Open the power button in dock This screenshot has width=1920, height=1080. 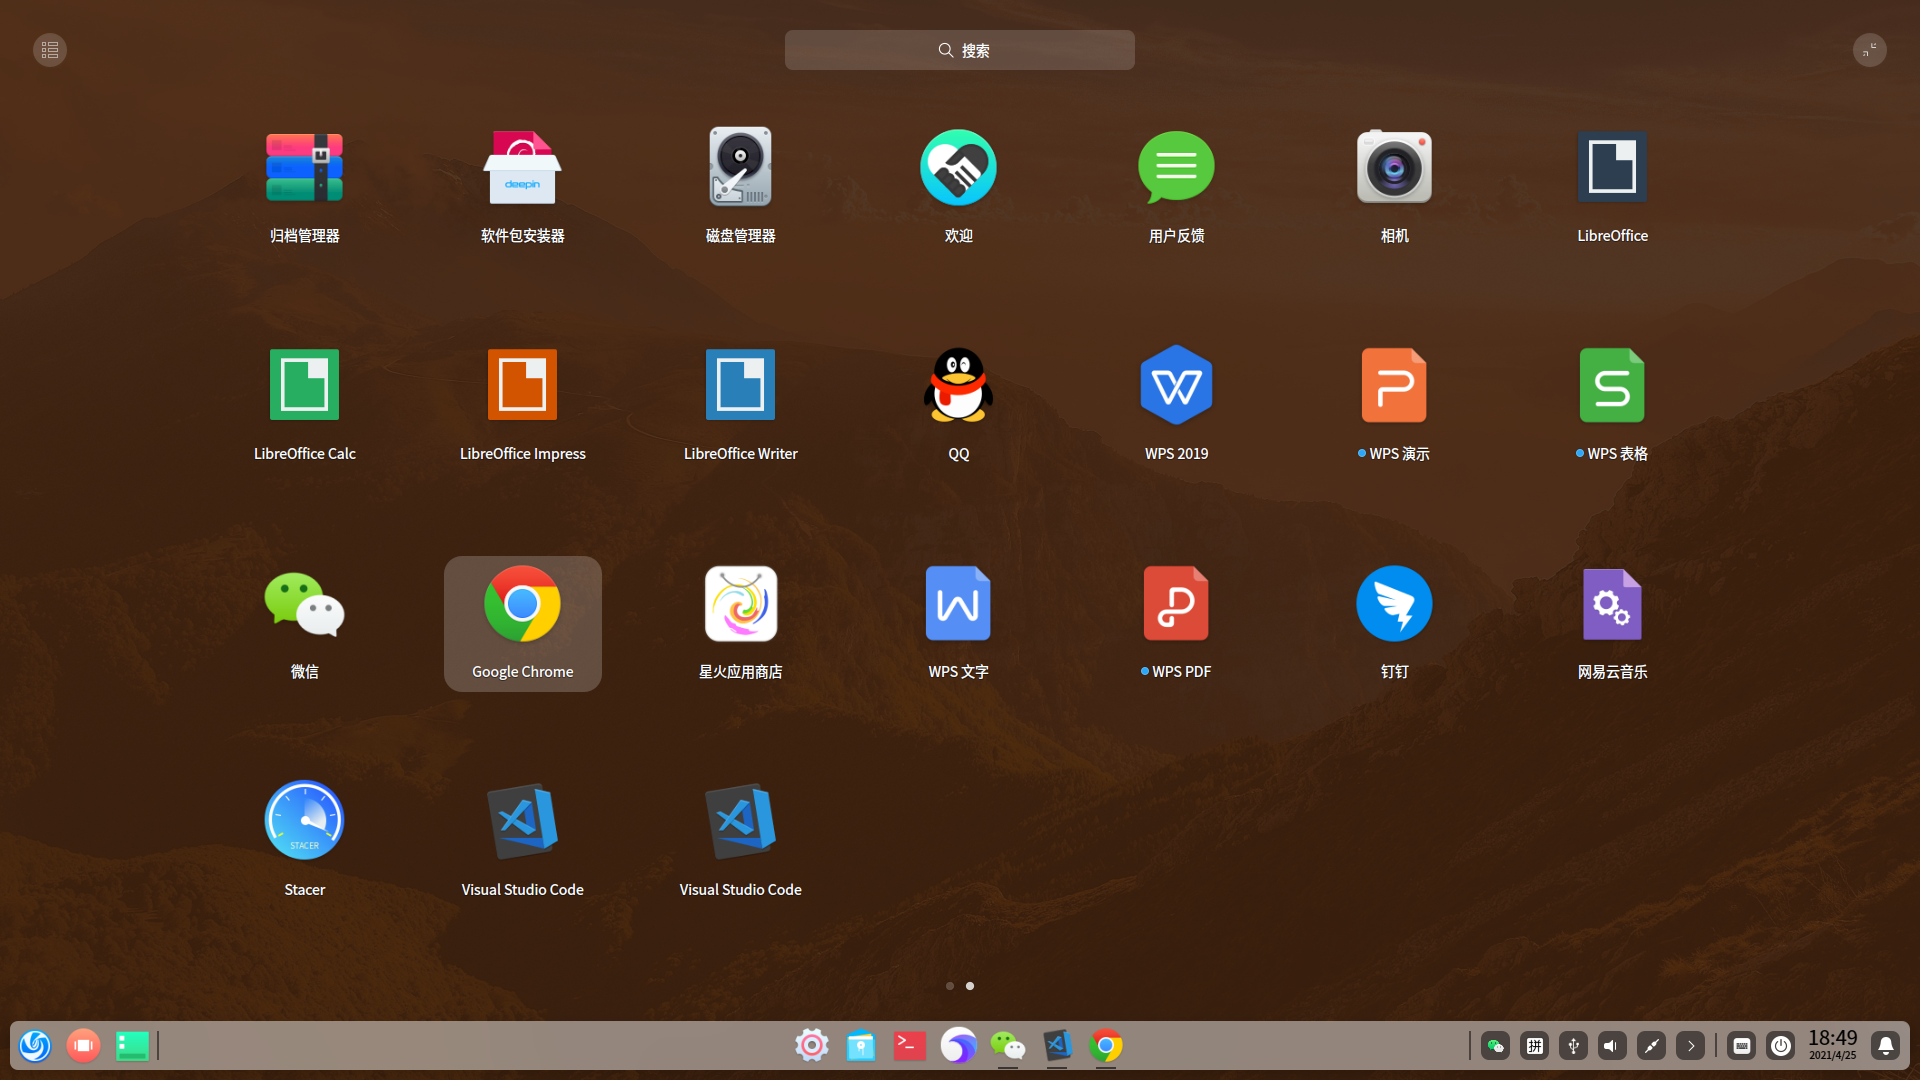1780,1046
